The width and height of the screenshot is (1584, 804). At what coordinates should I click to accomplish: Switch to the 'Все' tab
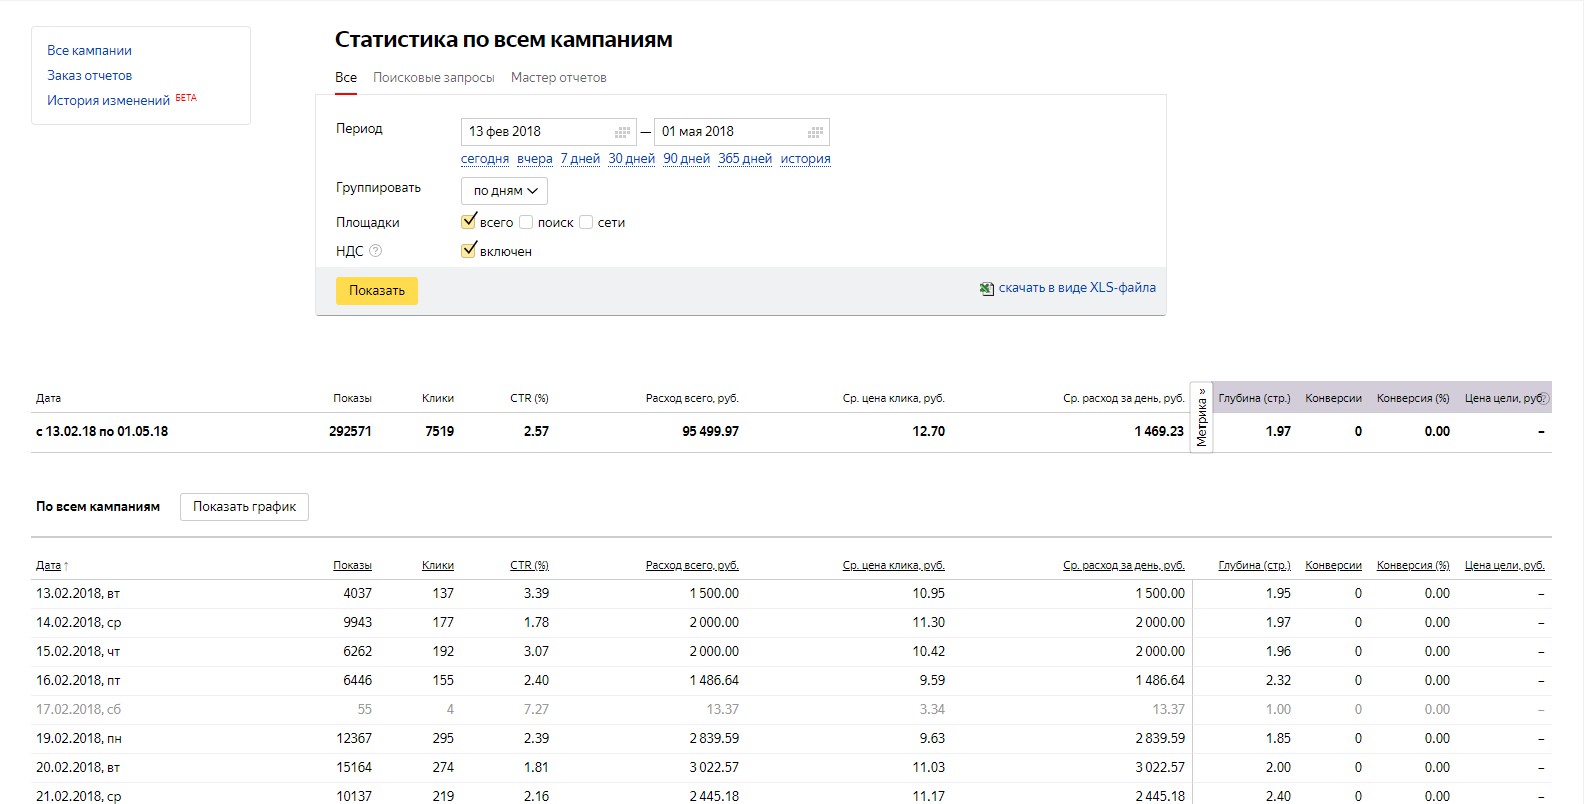(346, 77)
